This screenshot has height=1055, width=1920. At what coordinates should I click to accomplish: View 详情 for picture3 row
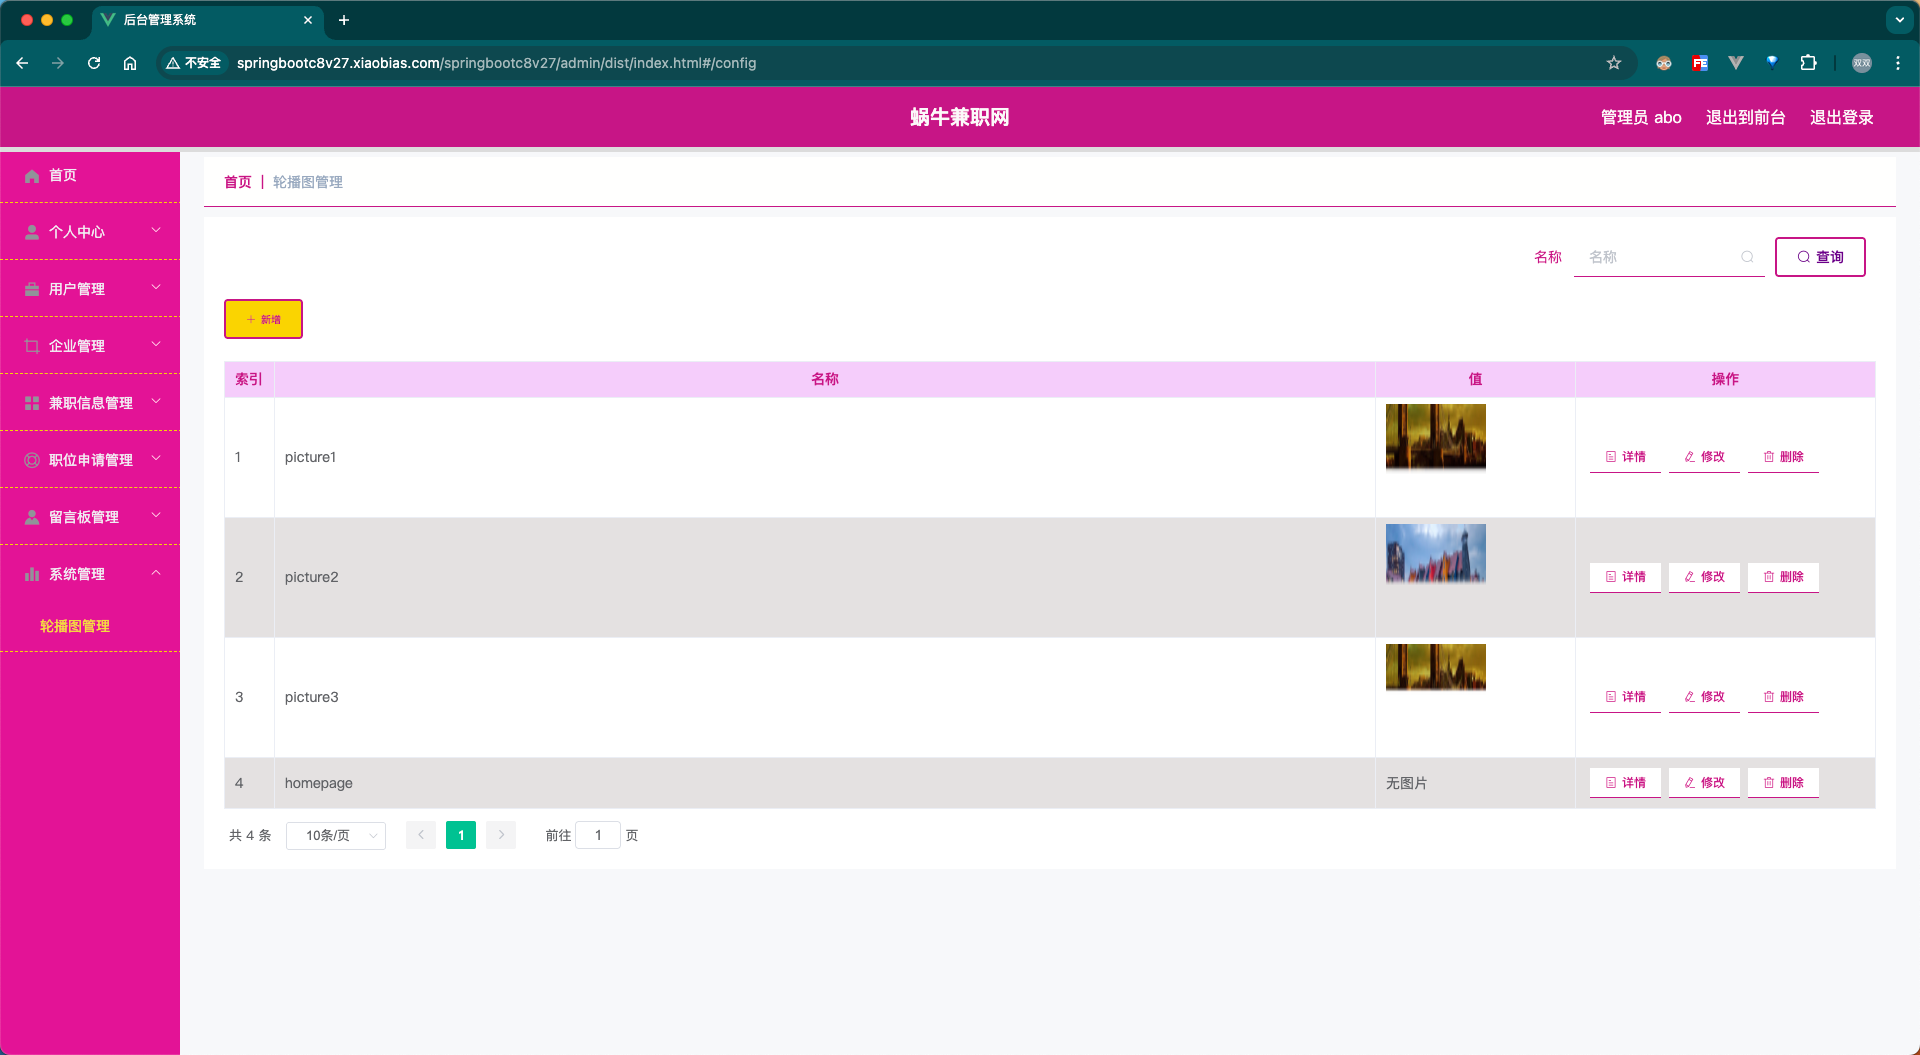[x=1625, y=697]
